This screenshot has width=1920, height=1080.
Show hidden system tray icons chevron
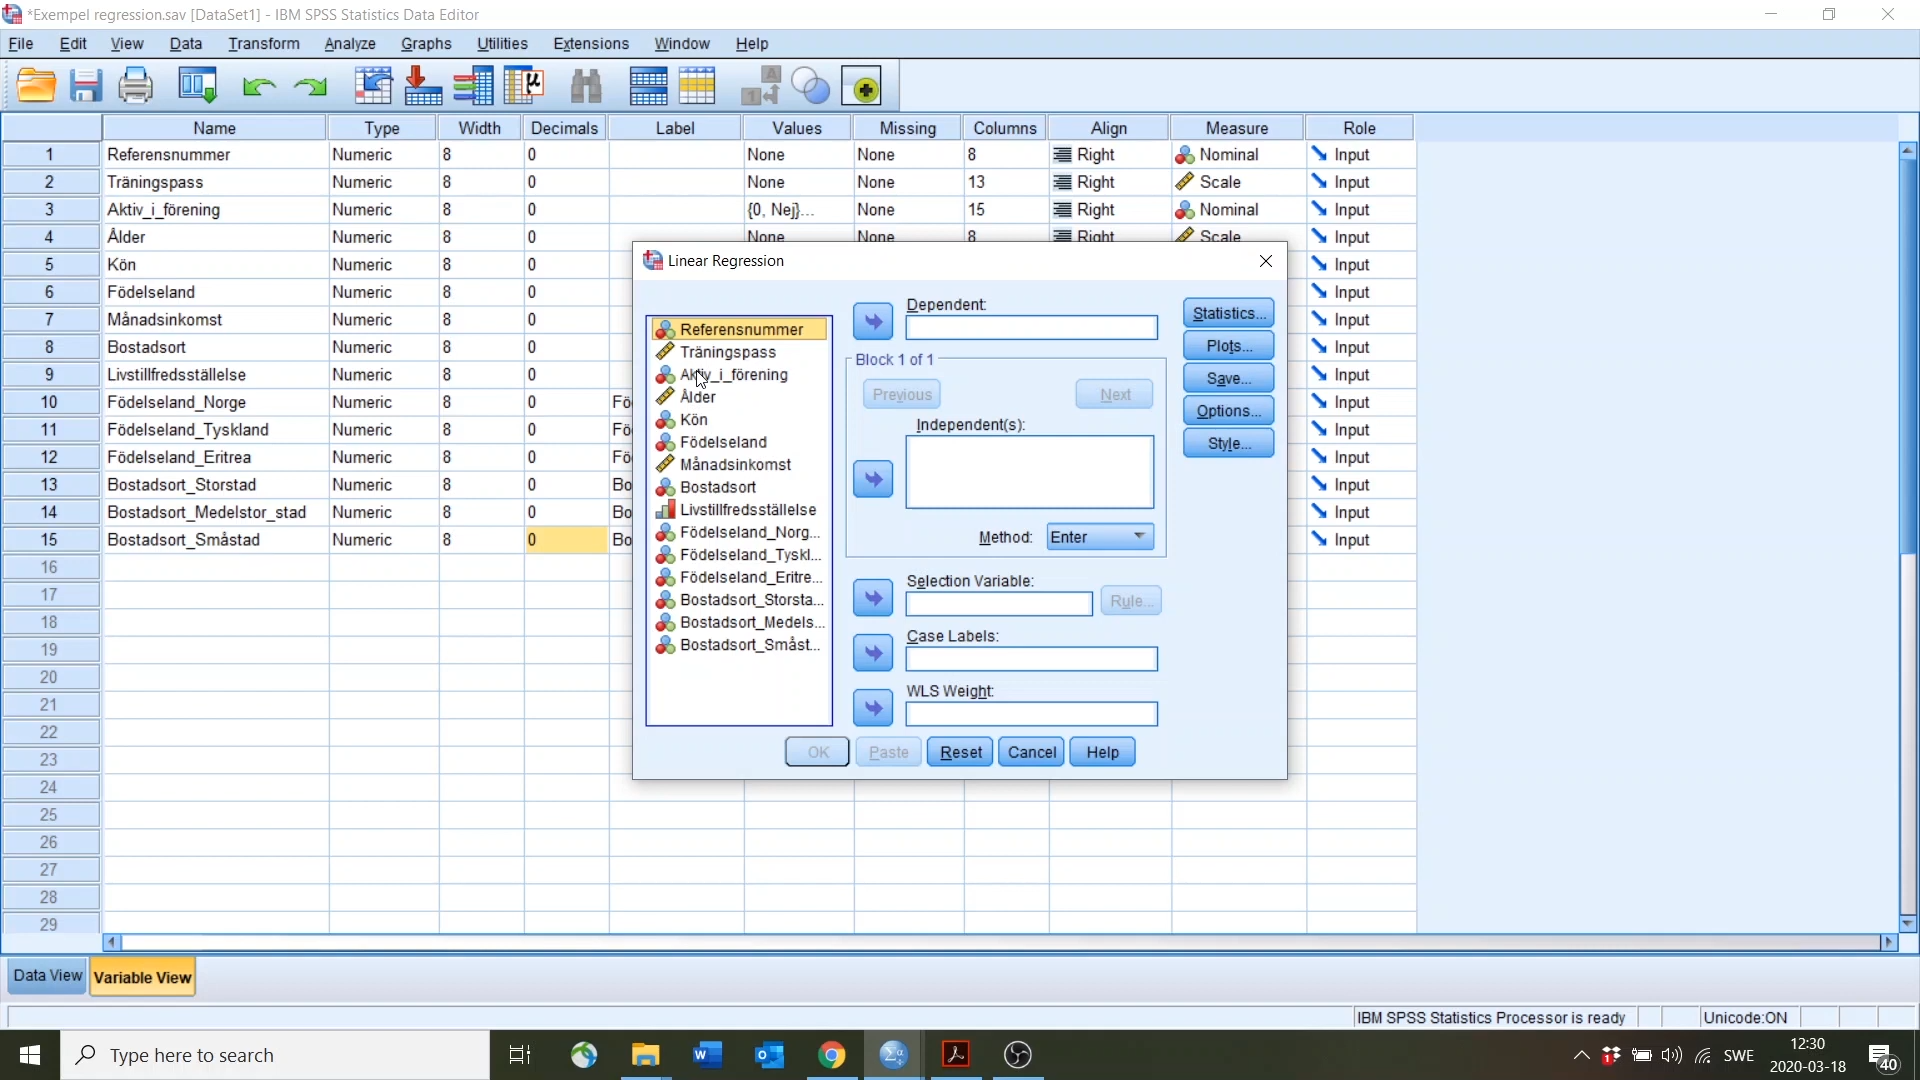pos(1581,1055)
